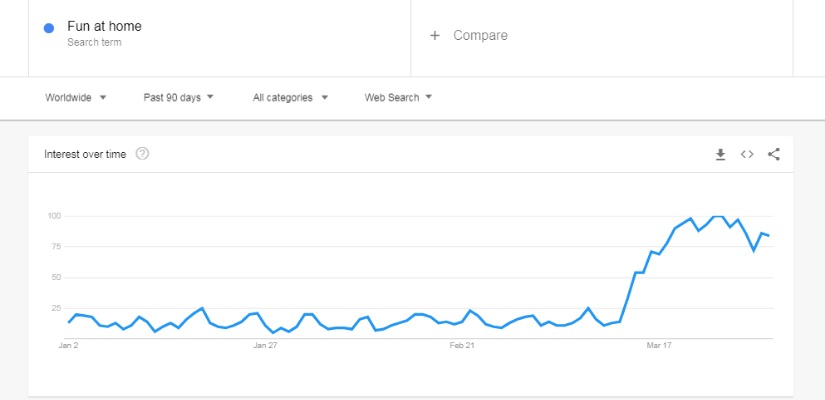The width and height of the screenshot is (825, 400).
Task: Download the interest over time chart data
Action: pos(720,154)
